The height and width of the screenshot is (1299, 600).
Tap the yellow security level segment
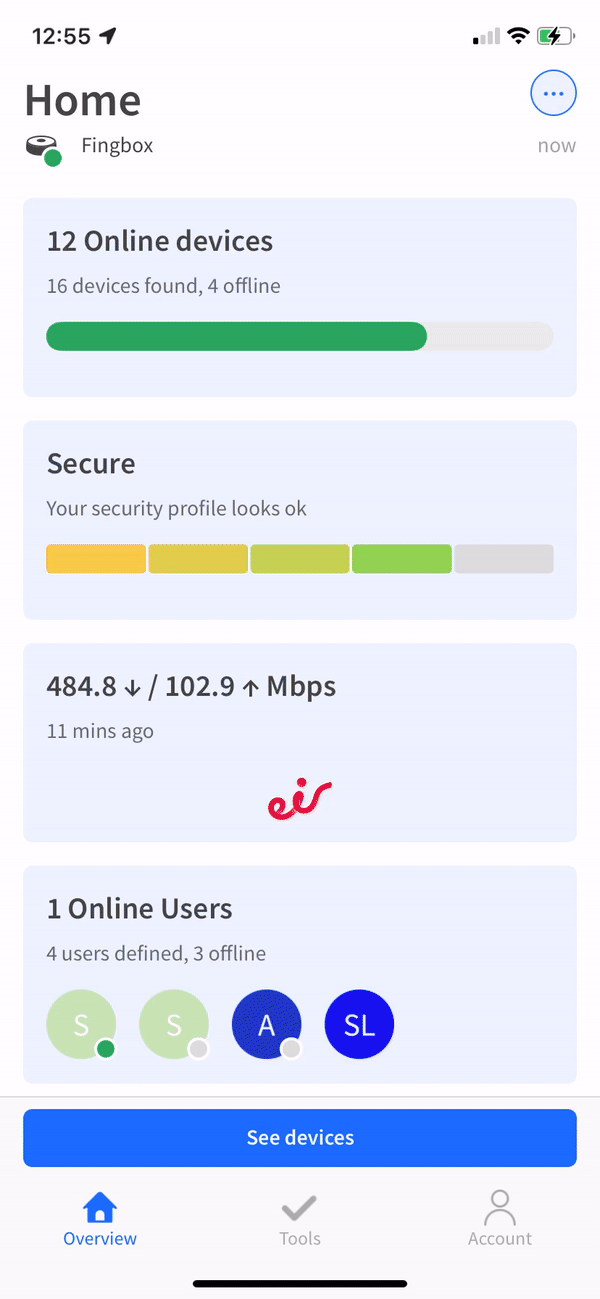96,559
